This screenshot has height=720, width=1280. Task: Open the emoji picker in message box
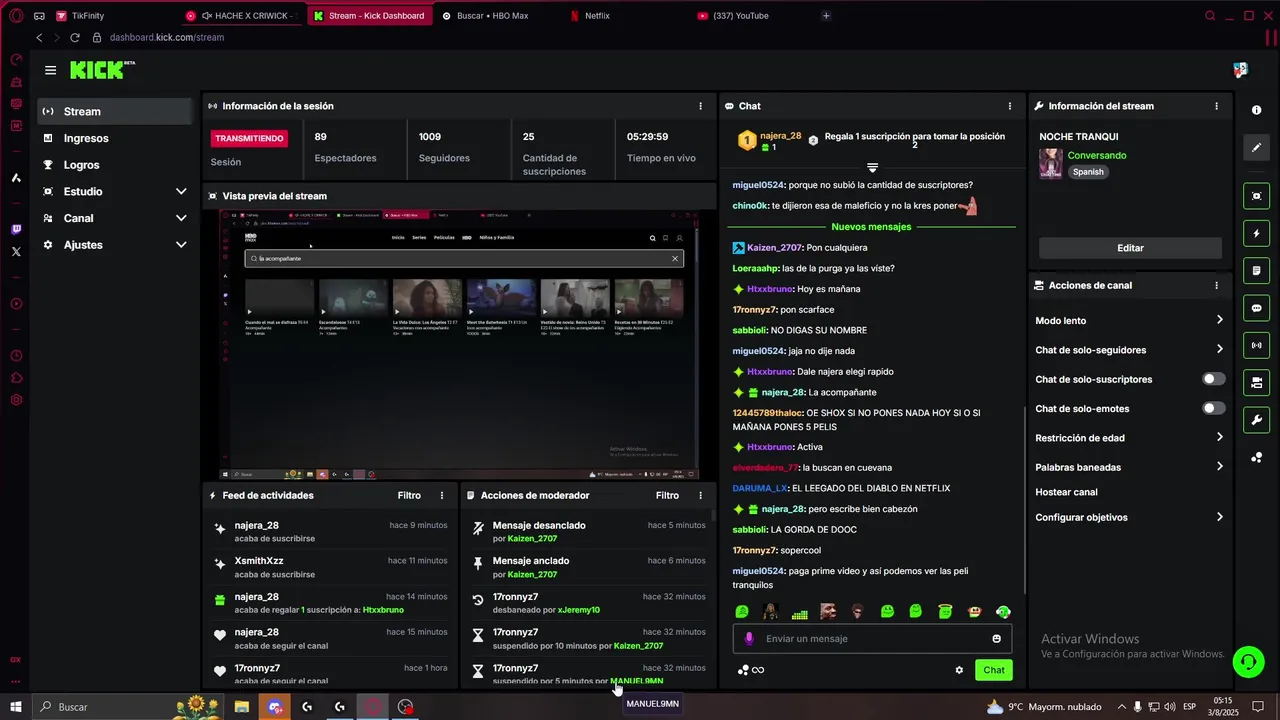(996, 639)
